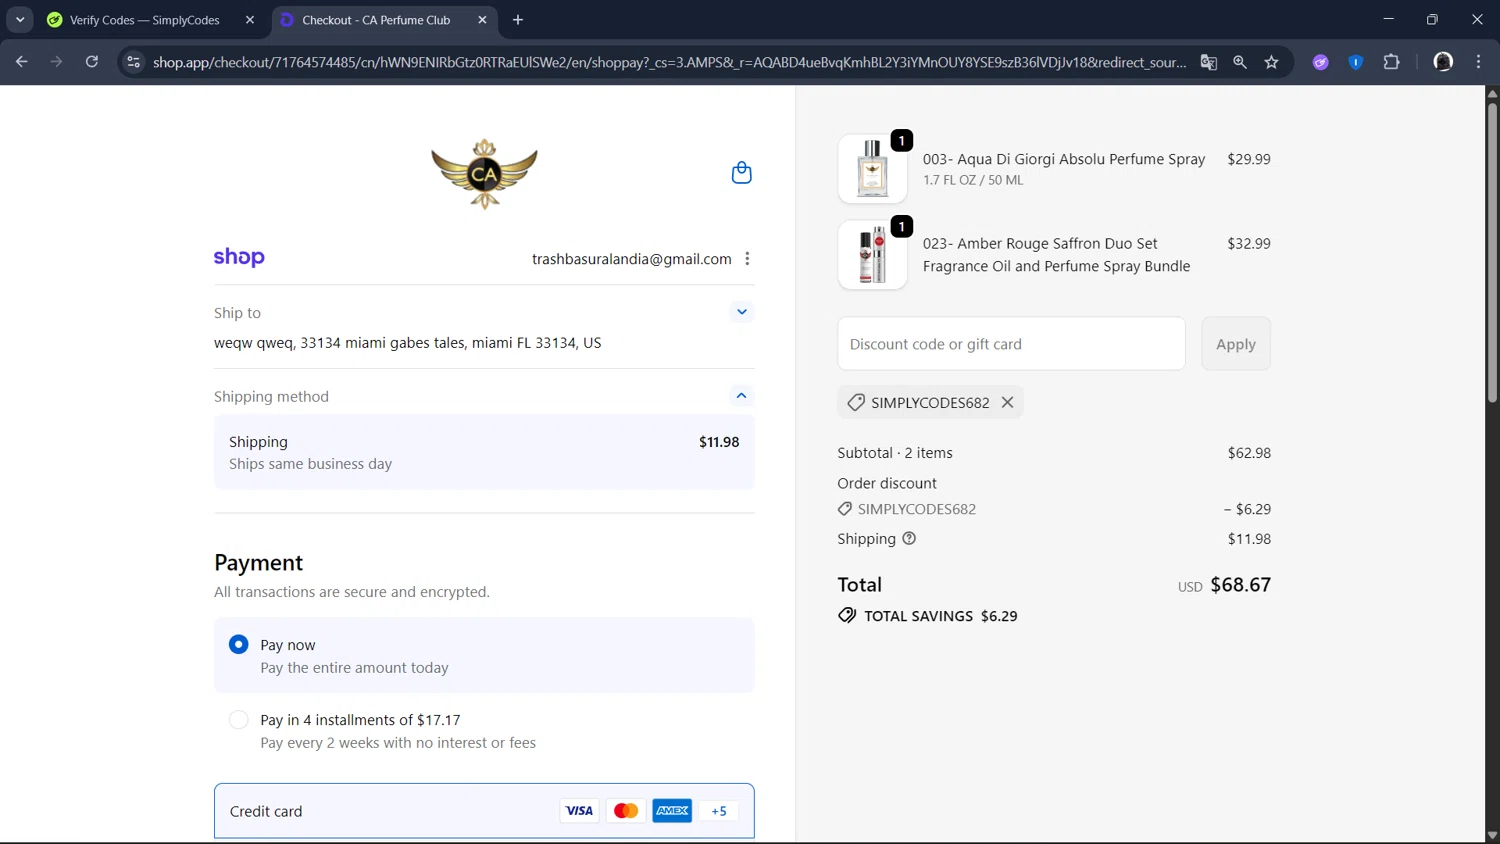Open the zoom magnifier icon in address bar
1500x844 pixels.
[1240, 62]
